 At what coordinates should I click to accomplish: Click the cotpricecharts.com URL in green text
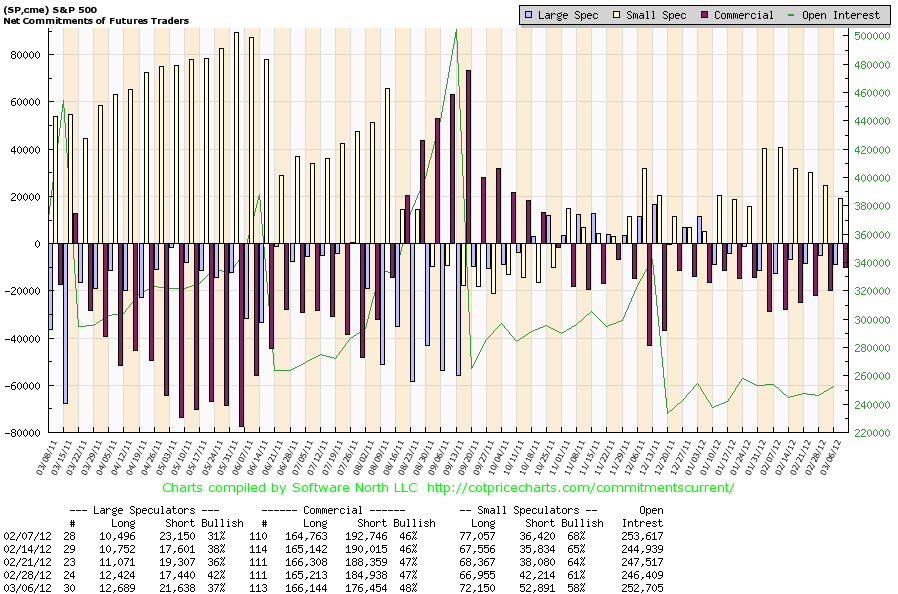(580, 487)
